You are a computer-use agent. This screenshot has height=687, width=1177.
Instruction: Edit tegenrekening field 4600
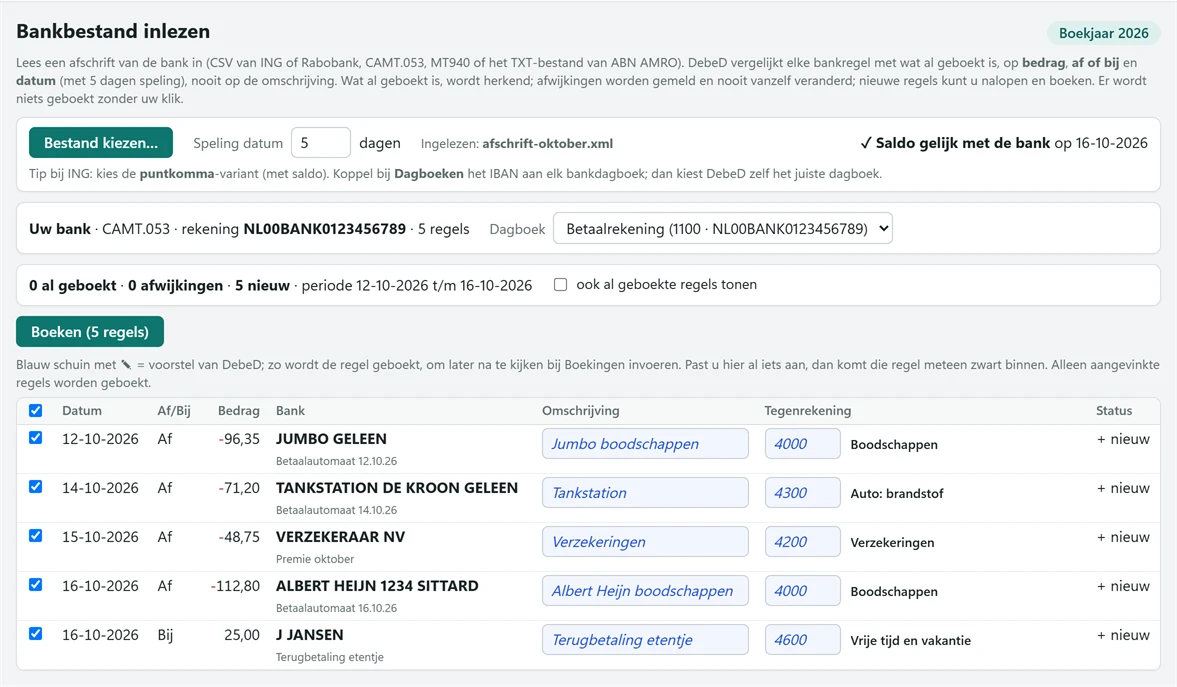[x=802, y=640]
